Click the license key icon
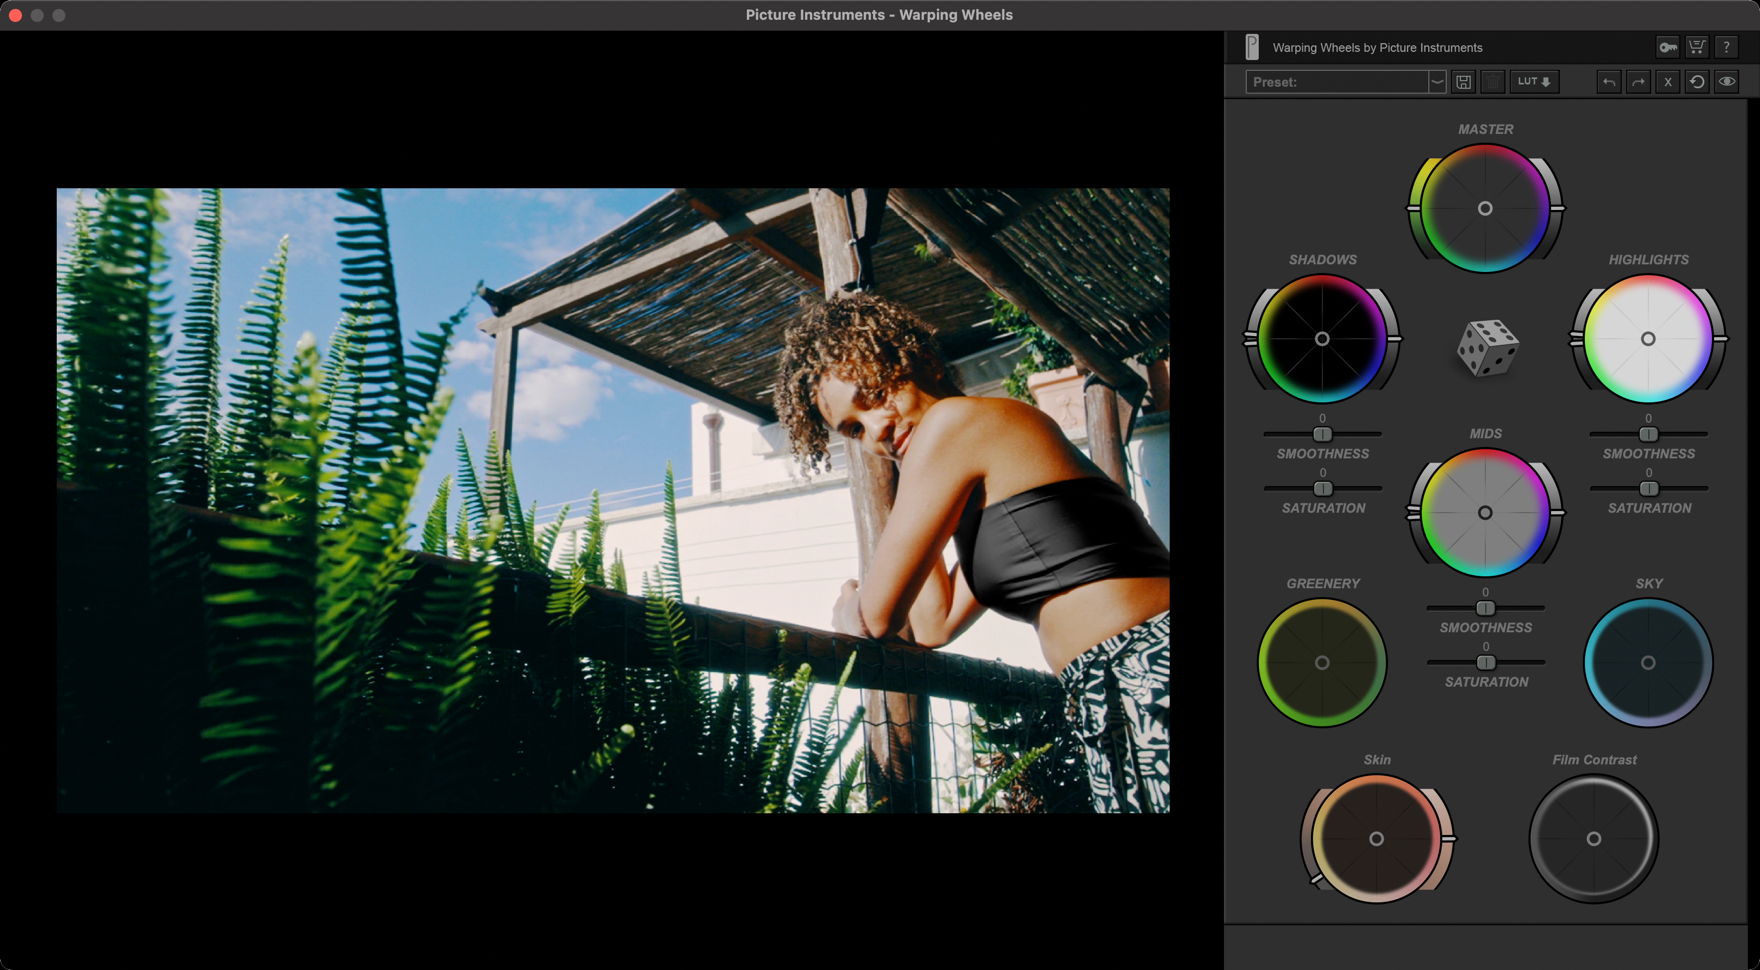This screenshot has width=1760, height=970. pos(1667,47)
